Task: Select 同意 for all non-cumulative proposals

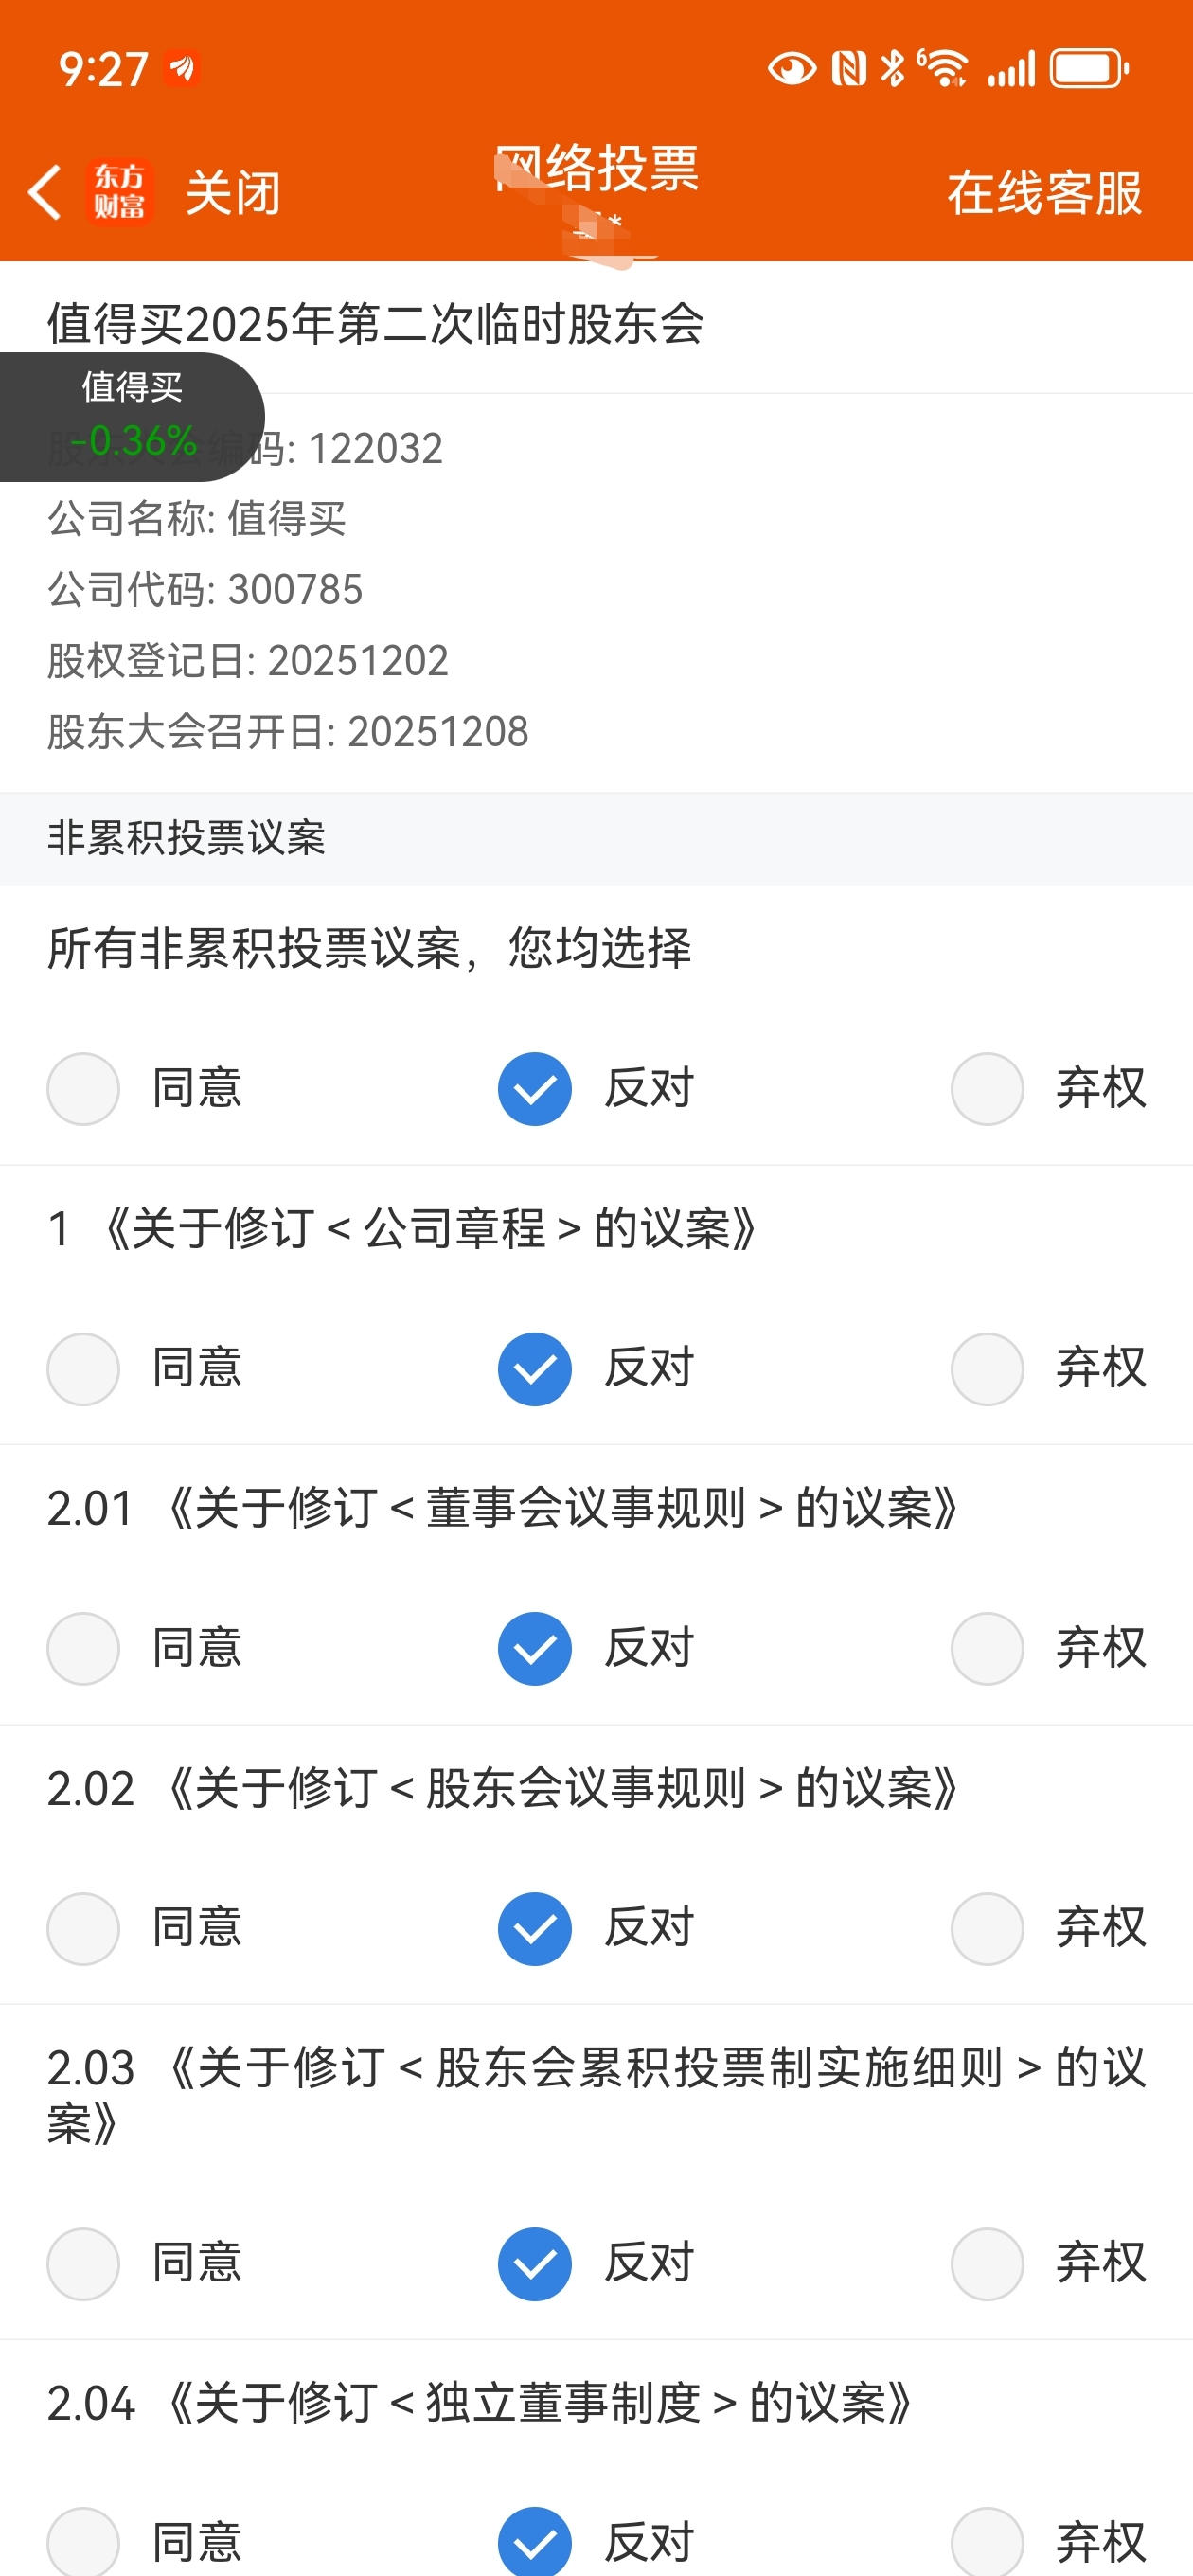Action: tap(84, 1089)
